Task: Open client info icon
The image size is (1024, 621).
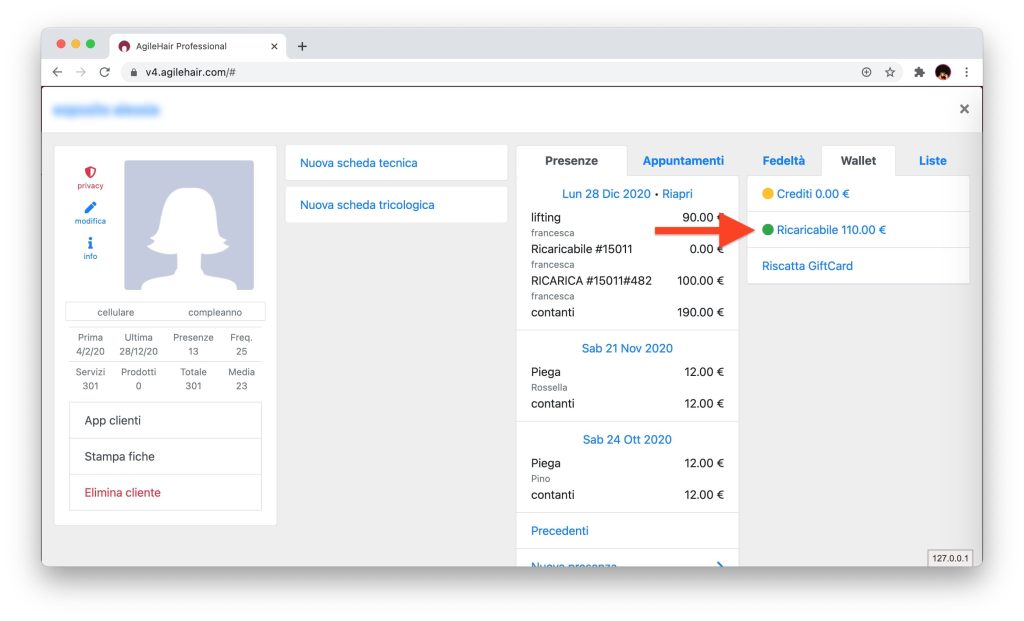Action: click(90, 243)
